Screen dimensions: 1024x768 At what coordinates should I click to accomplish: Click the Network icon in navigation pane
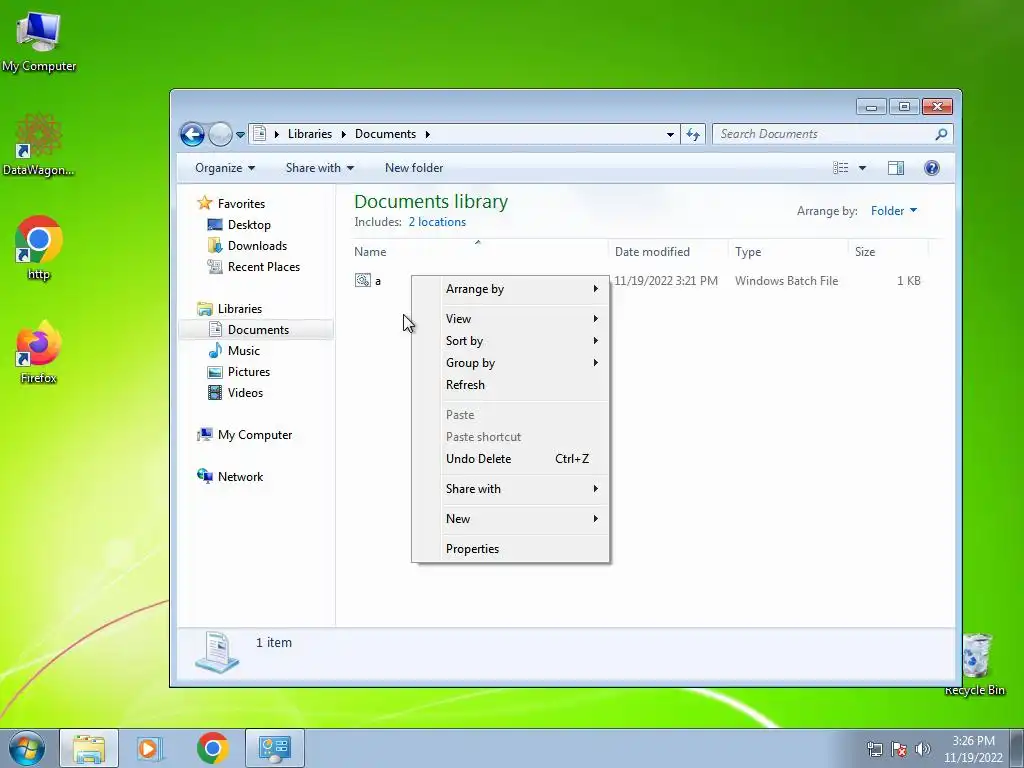[x=205, y=476]
